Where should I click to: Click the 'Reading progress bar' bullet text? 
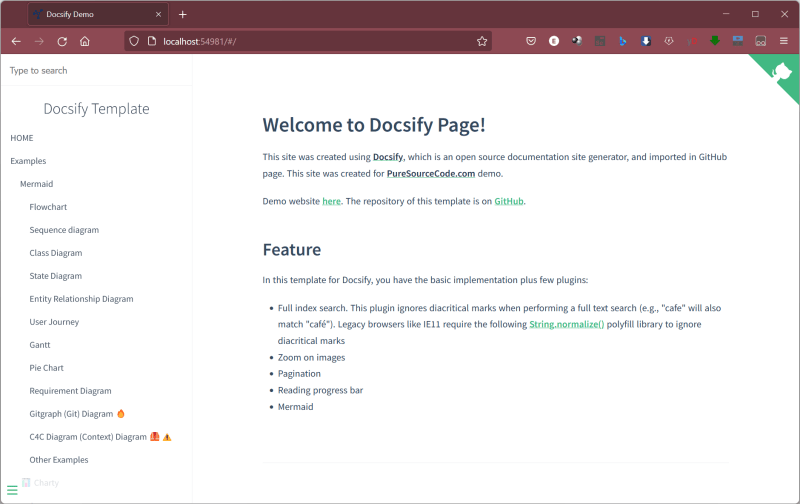(x=320, y=390)
